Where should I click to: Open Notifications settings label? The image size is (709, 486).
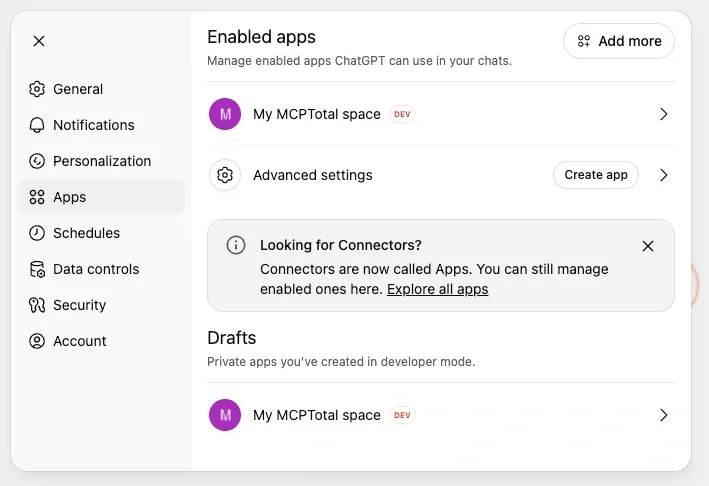pyautogui.click(x=94, y=125)
